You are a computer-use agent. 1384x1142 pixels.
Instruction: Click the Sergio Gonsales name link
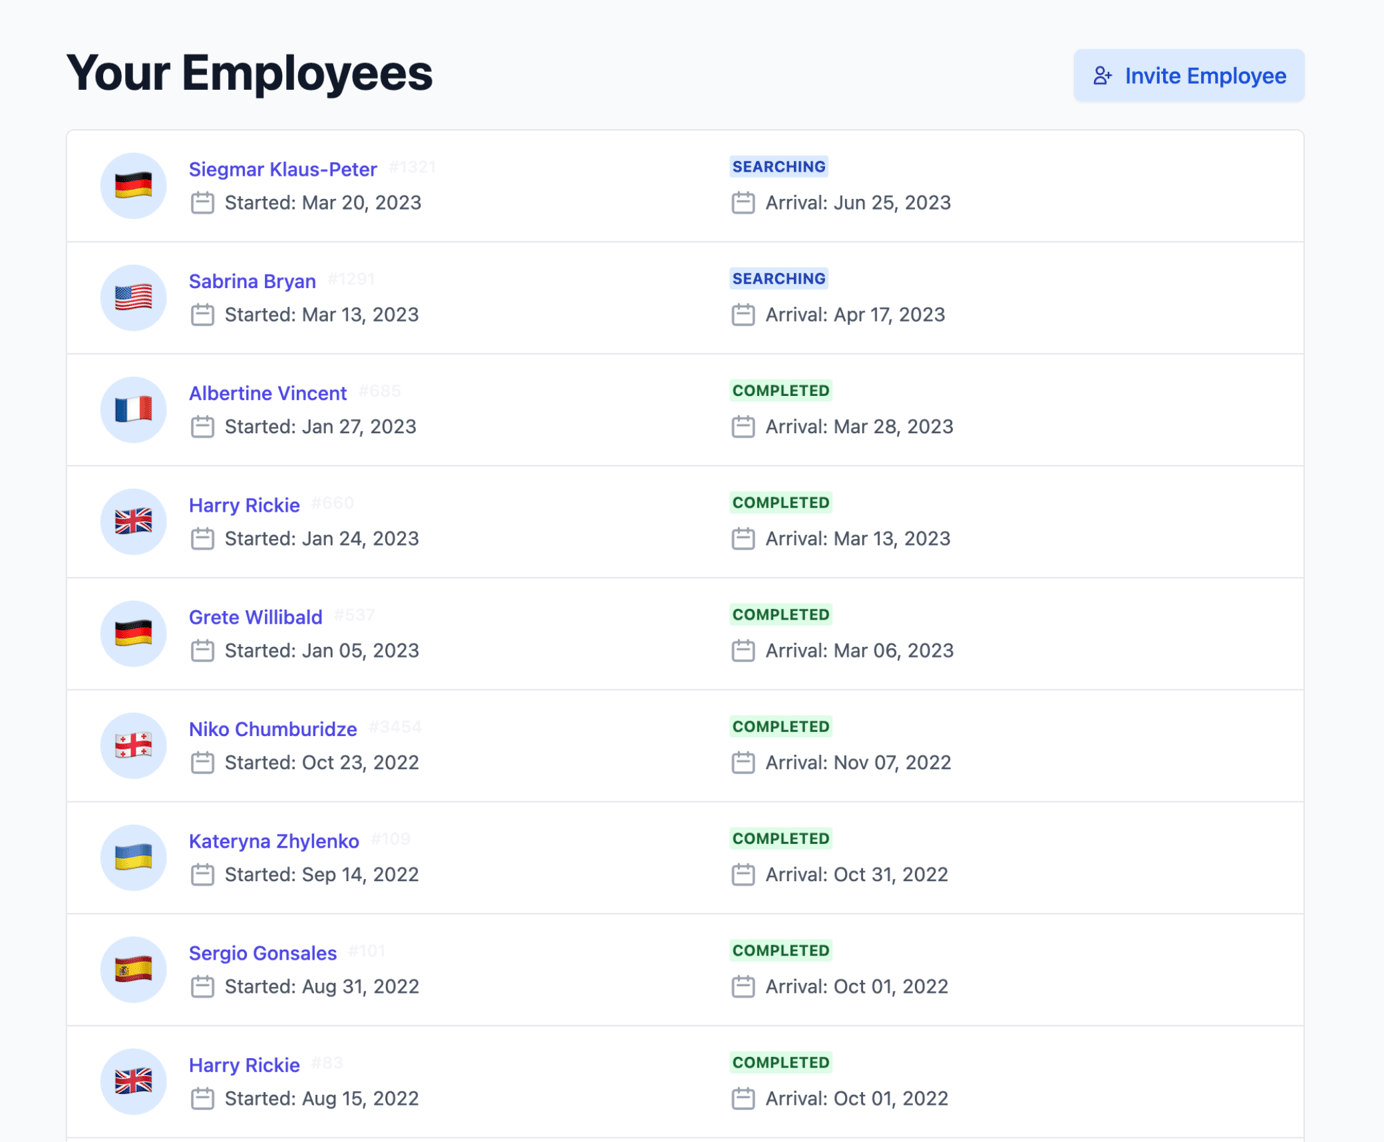(x=262, y=953)
